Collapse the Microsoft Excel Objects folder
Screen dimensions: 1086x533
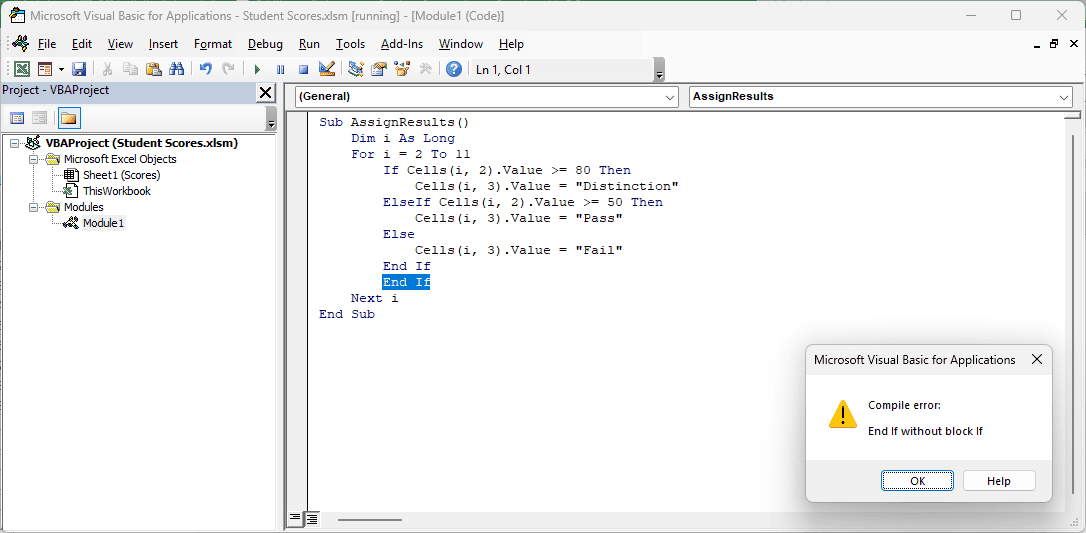(33, 159)
